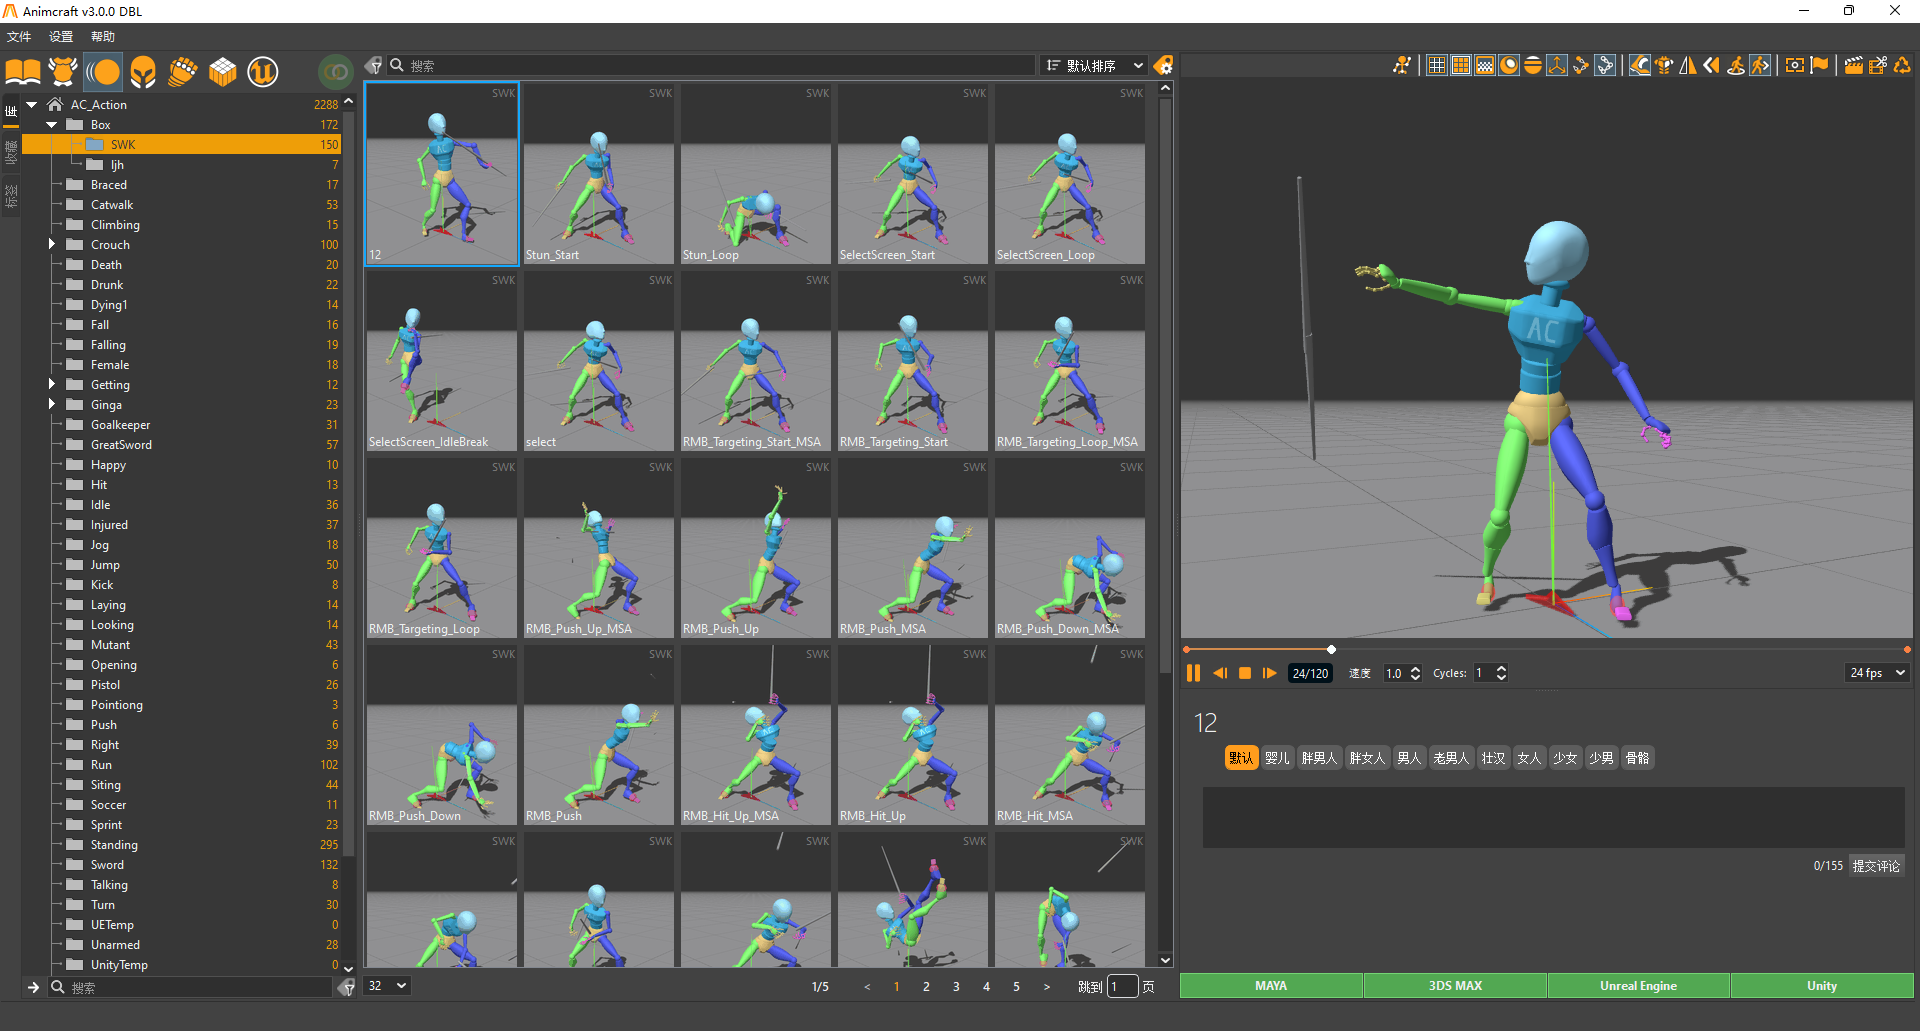
Task: Open the 文件 menu
Action: point(19,37)
